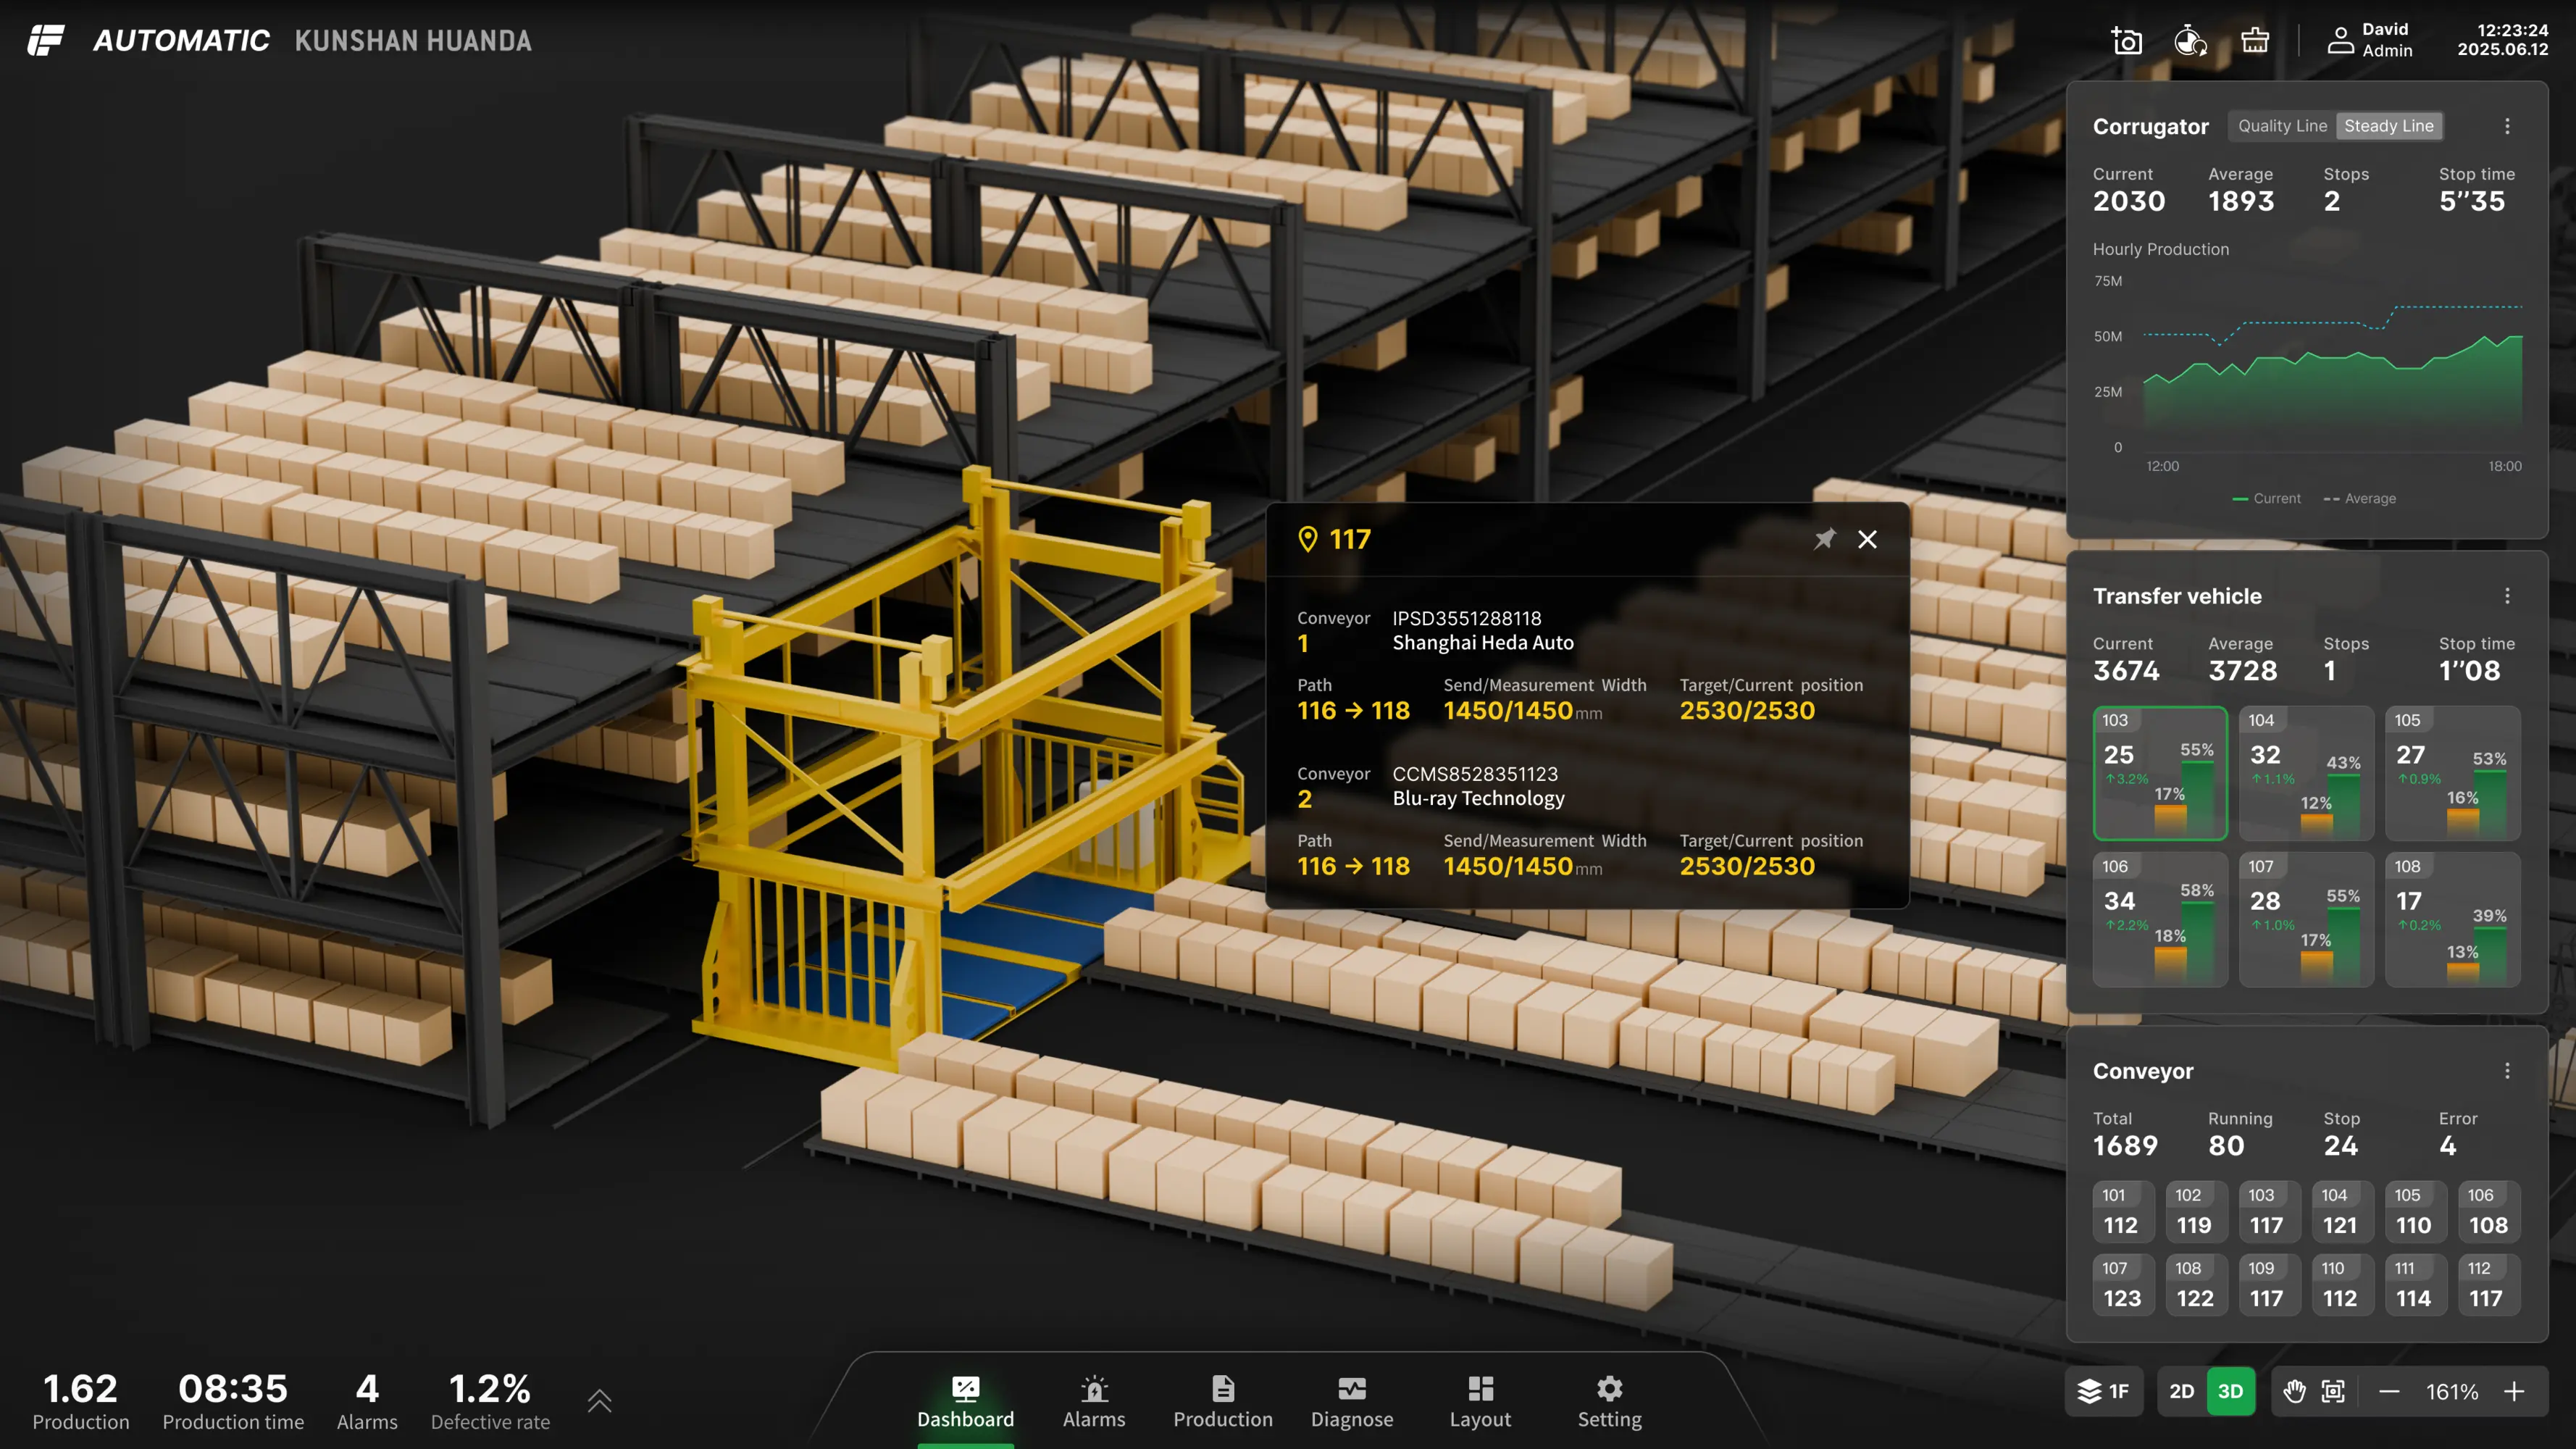Close the 117 info popup
Screen dimensions: 2576x1449
click(x=1867, y=539)
